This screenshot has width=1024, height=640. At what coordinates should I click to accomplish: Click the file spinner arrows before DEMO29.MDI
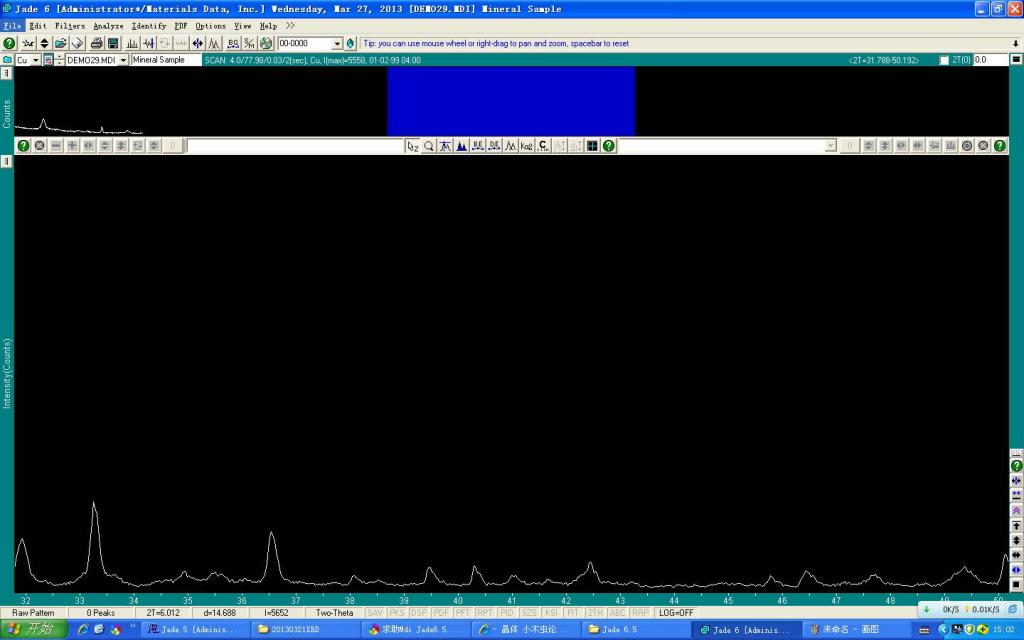[59, 60]
